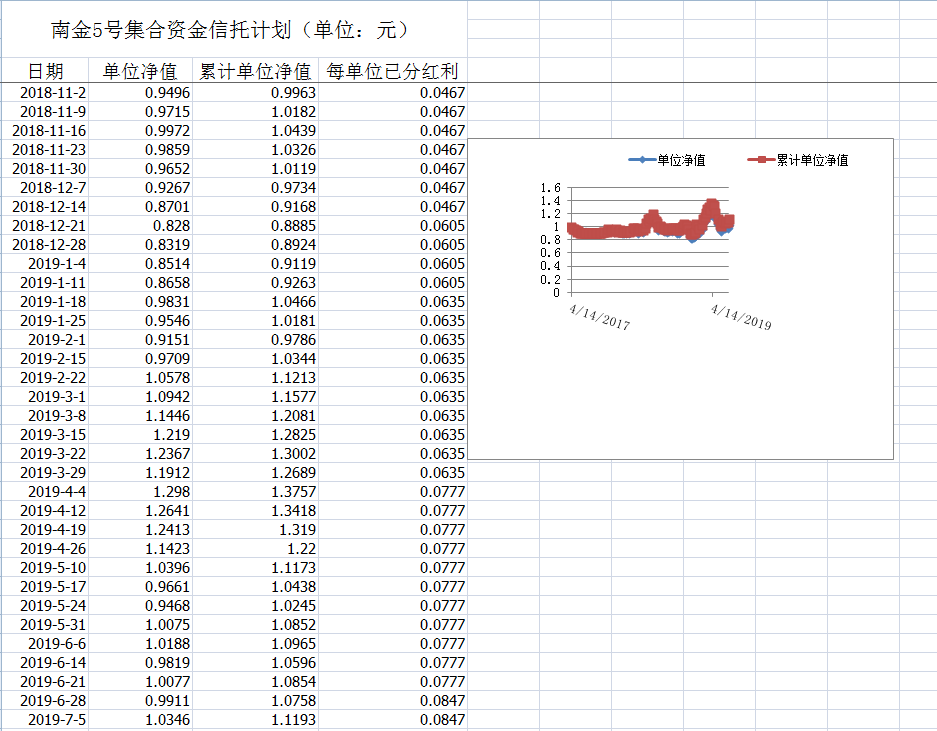Image resolution: width=937 pixels, height=731 pixels.
Task: Click the 累计单位净值 column header
Action: (255, 71)
